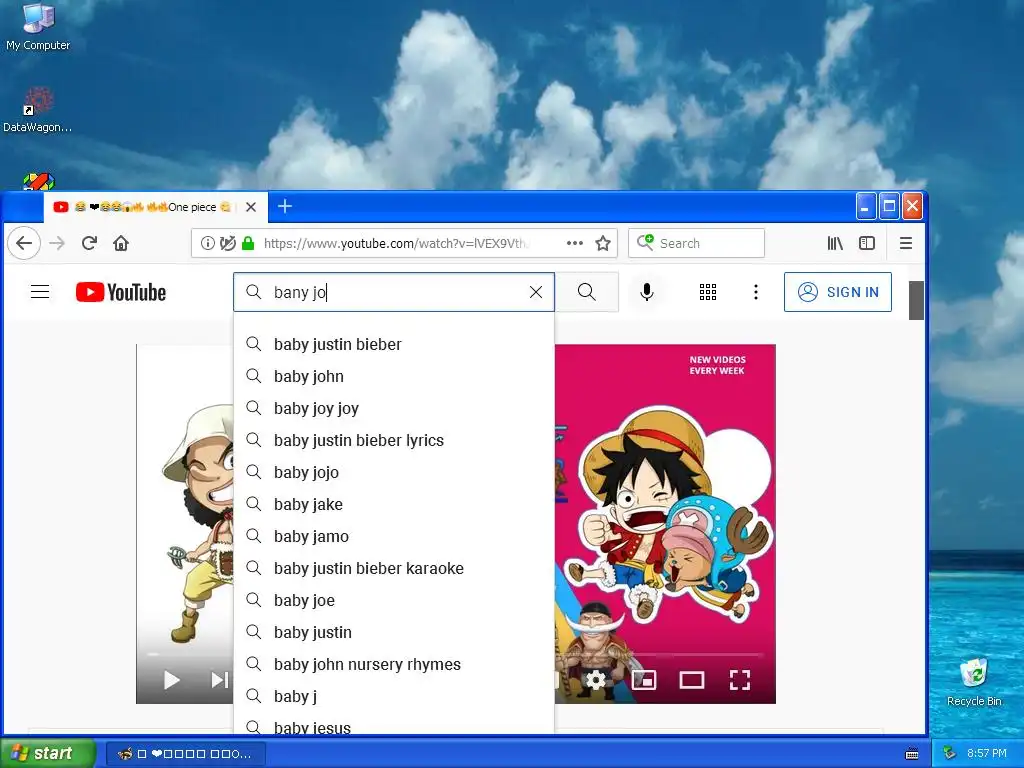The height and width of the screenshot is (768, 1024).
Task: Open the video player settings gear
Action: [596, 680]
